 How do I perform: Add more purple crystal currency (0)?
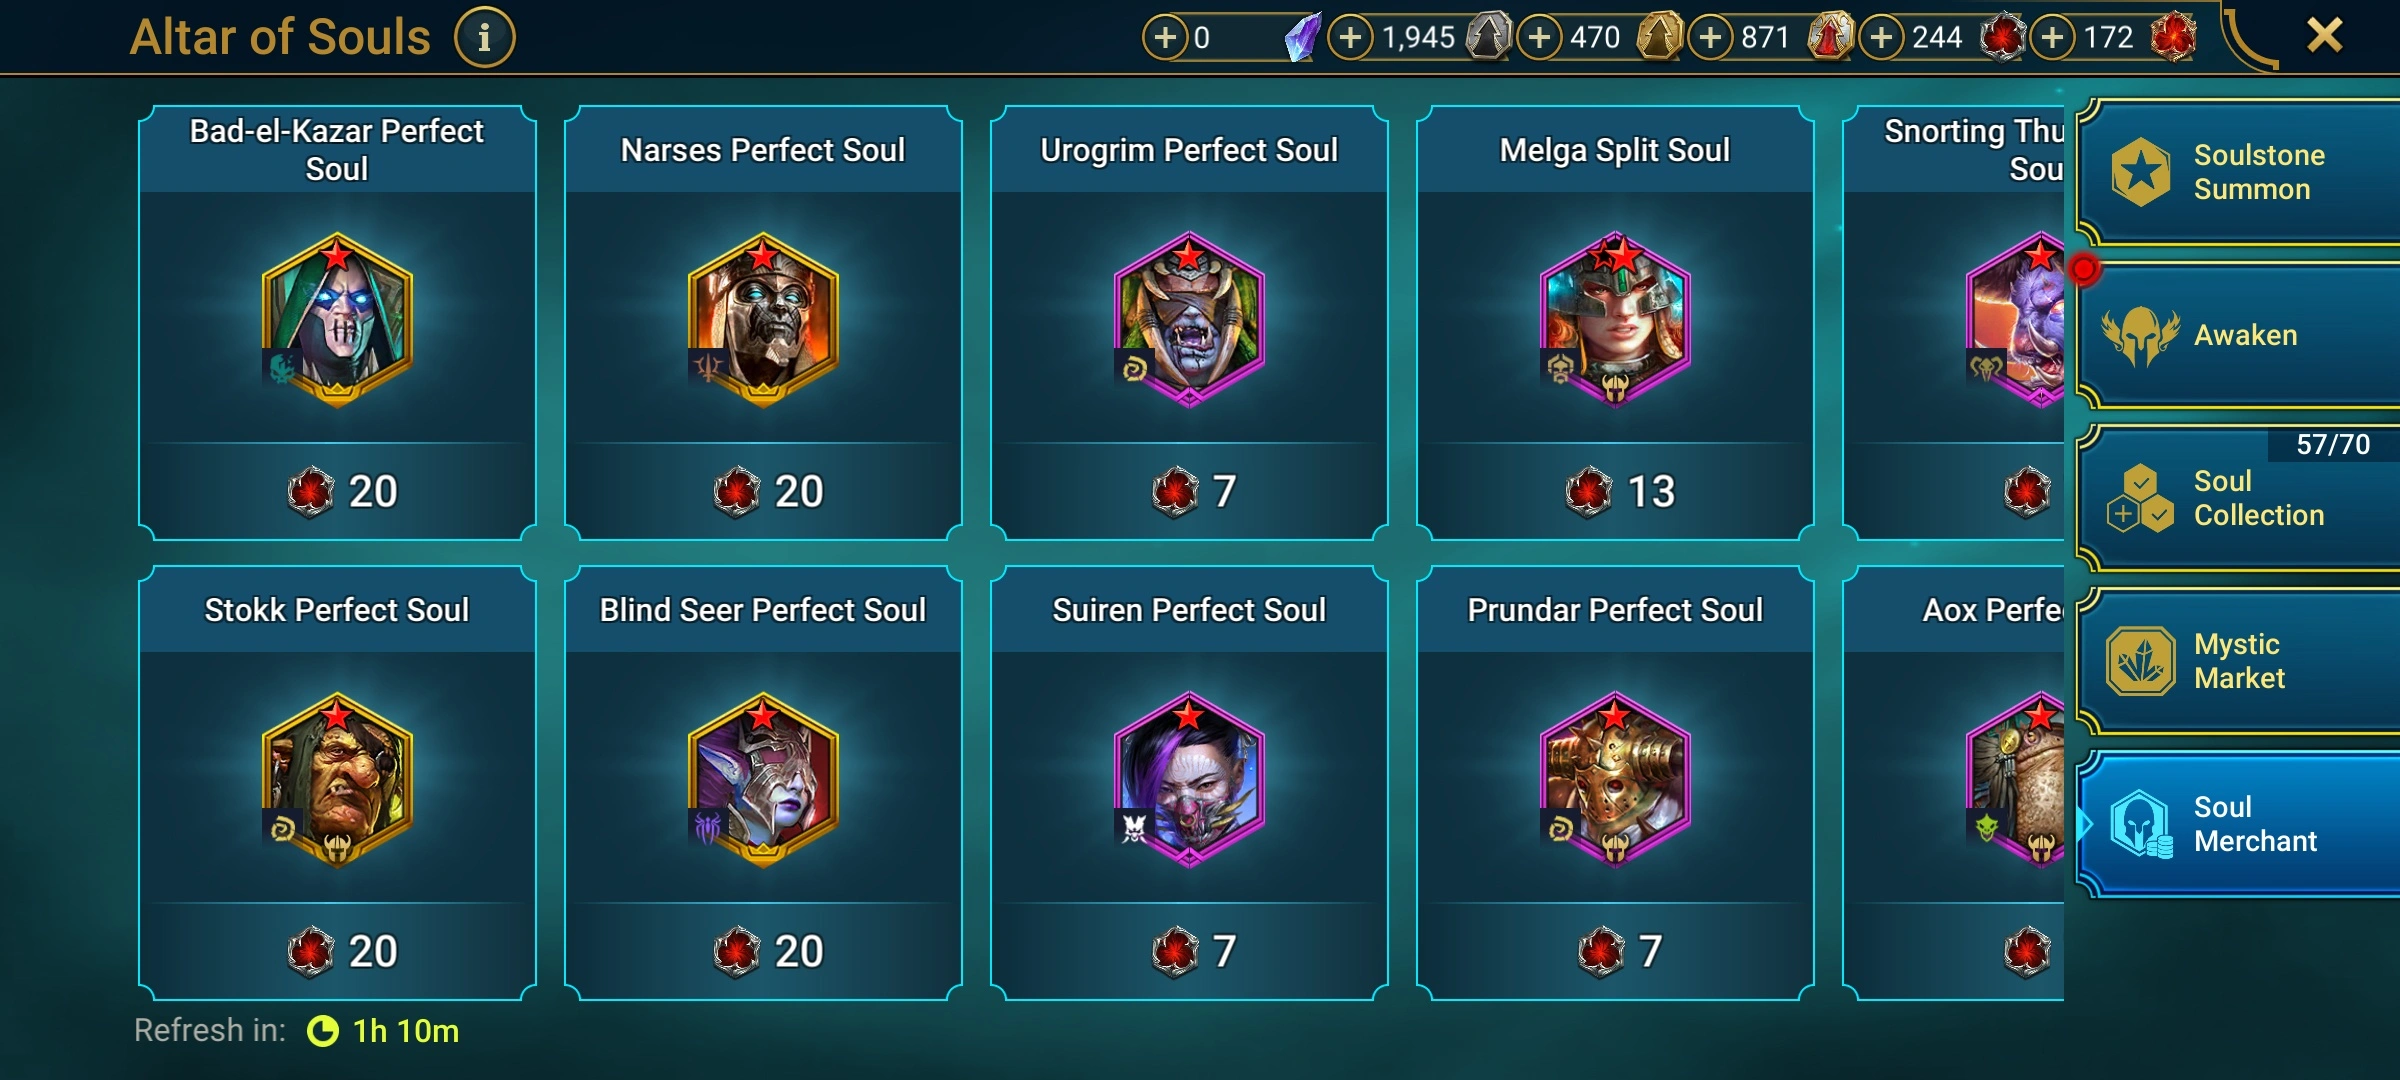(x=1165, y=38)
